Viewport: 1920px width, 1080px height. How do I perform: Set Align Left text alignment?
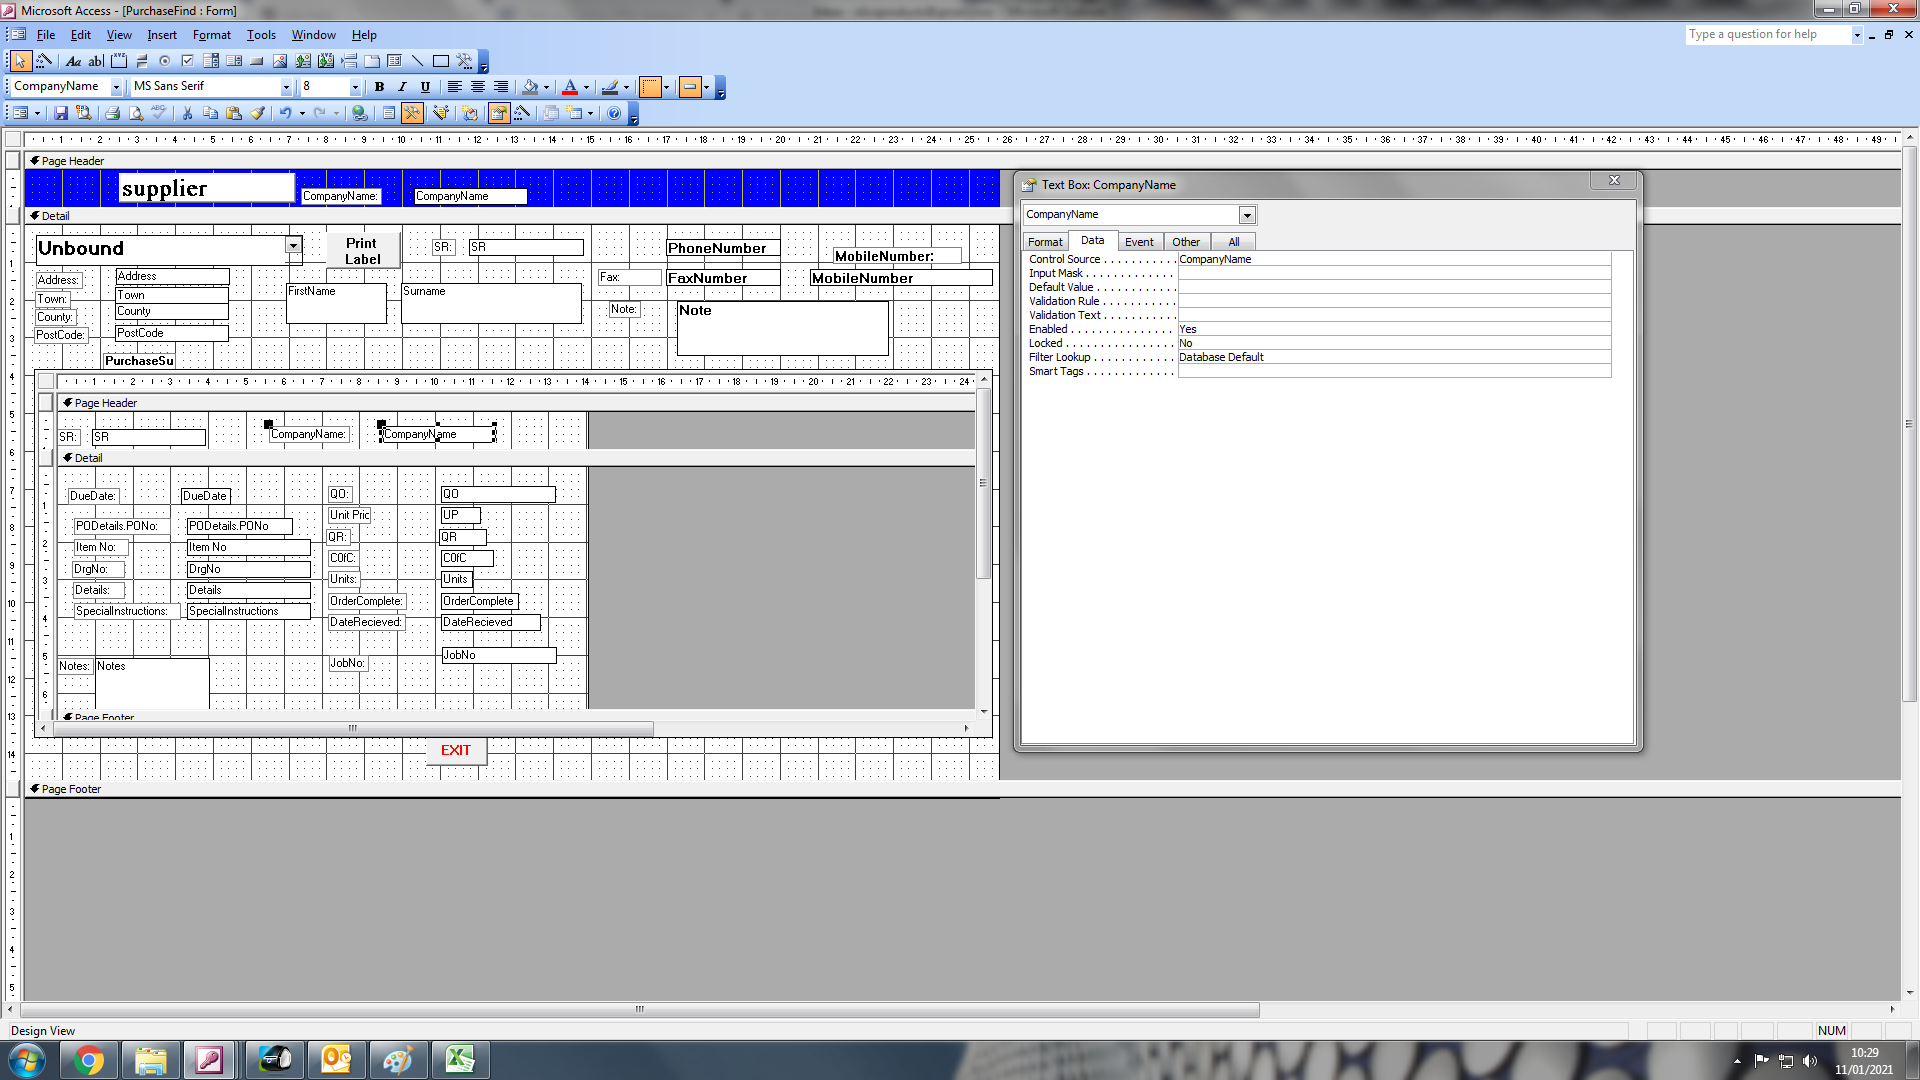[x=454, y=87]
